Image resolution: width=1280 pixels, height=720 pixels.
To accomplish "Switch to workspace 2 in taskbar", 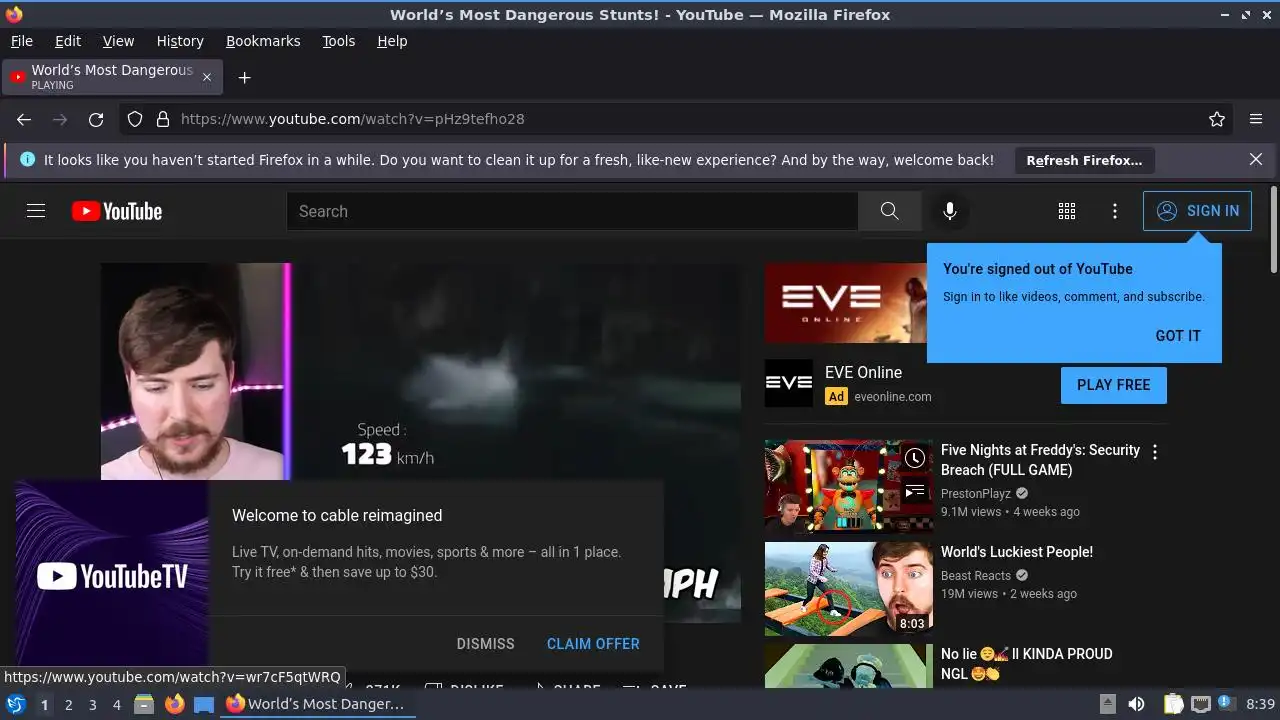I will [68, 705].
